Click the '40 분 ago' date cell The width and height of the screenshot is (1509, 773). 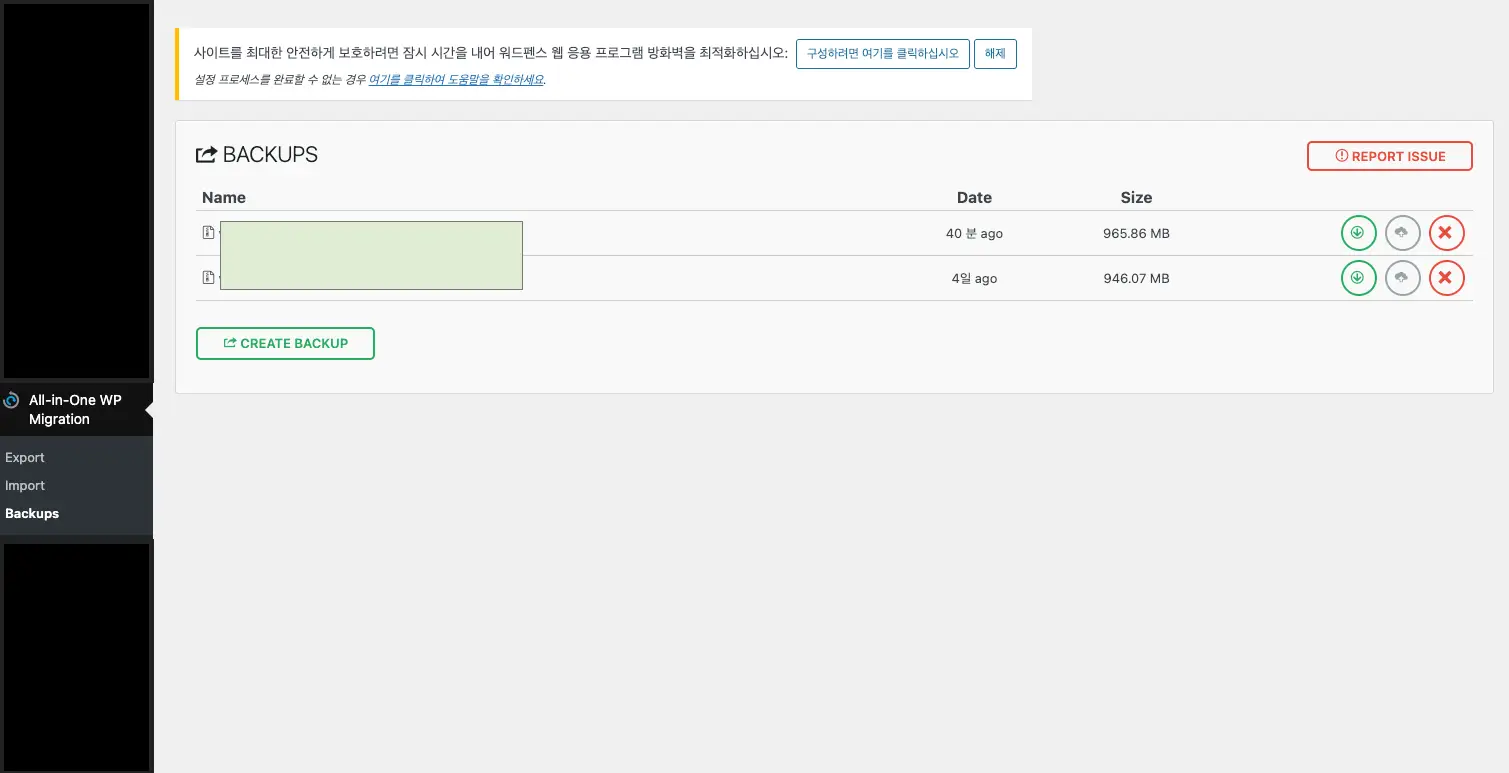pos(974,233)
